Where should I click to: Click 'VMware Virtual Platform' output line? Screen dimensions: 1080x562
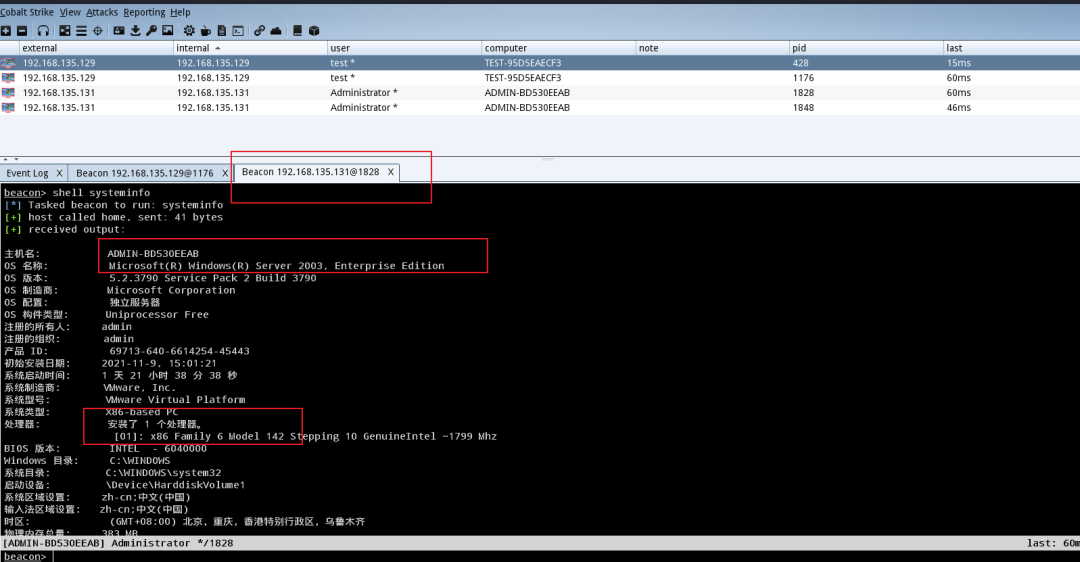pos(175,399)
